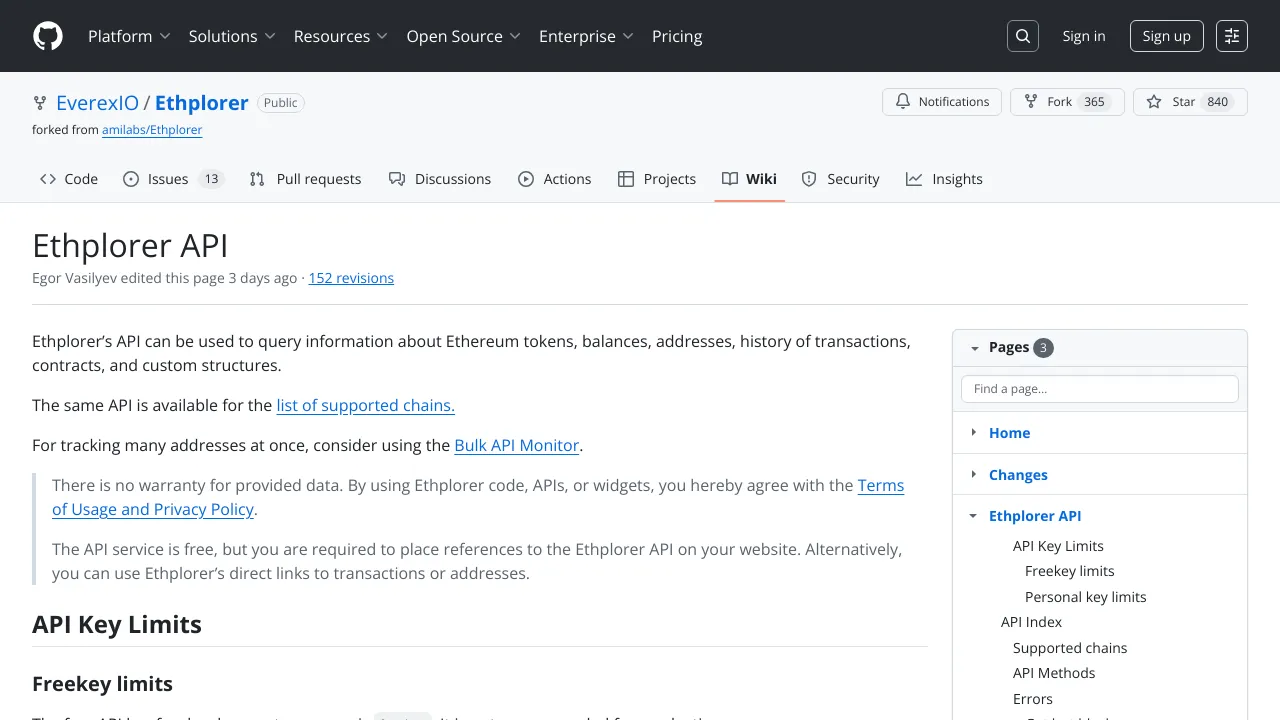This screenshot has height=720, width=1280.
Task: Open the Open Source dropdown menu
Action: (x=464, y=36)
